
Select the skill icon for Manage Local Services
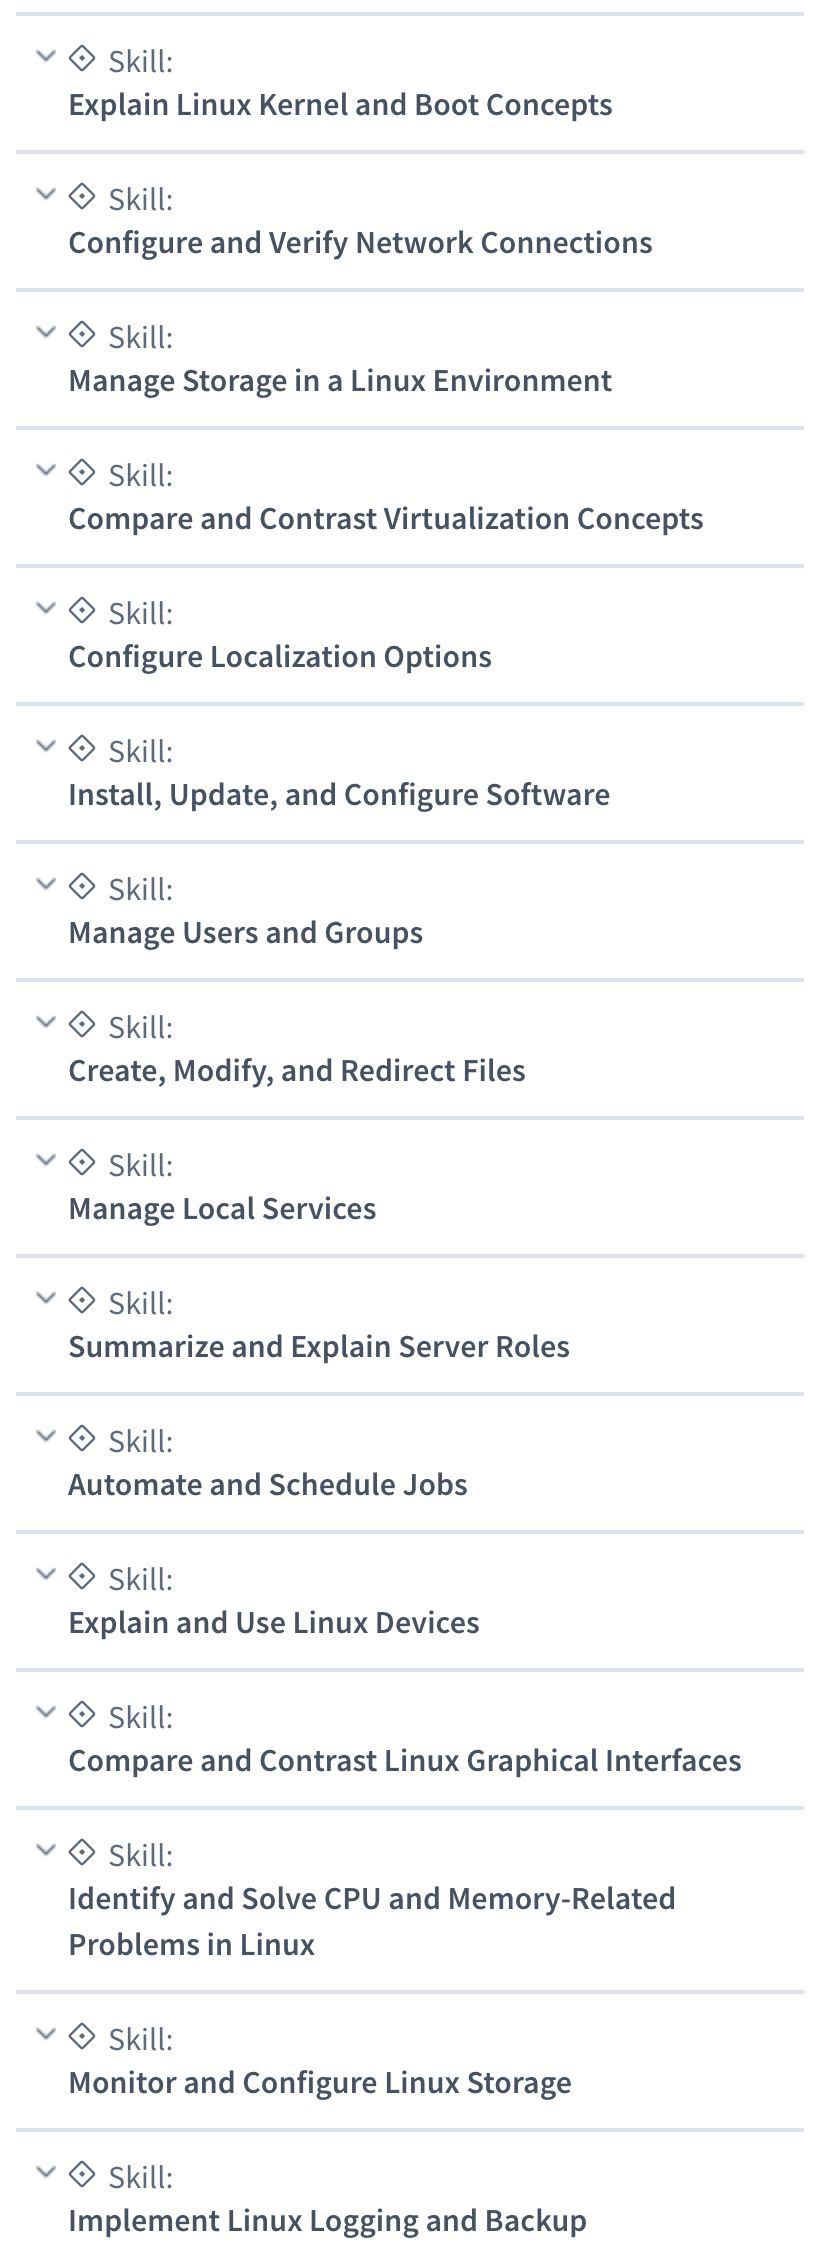pos(82,1162)
